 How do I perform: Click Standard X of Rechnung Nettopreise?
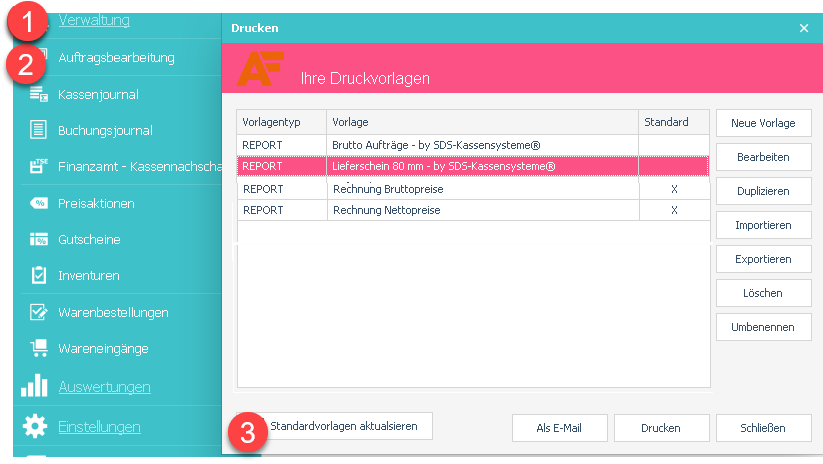[674, 210]
